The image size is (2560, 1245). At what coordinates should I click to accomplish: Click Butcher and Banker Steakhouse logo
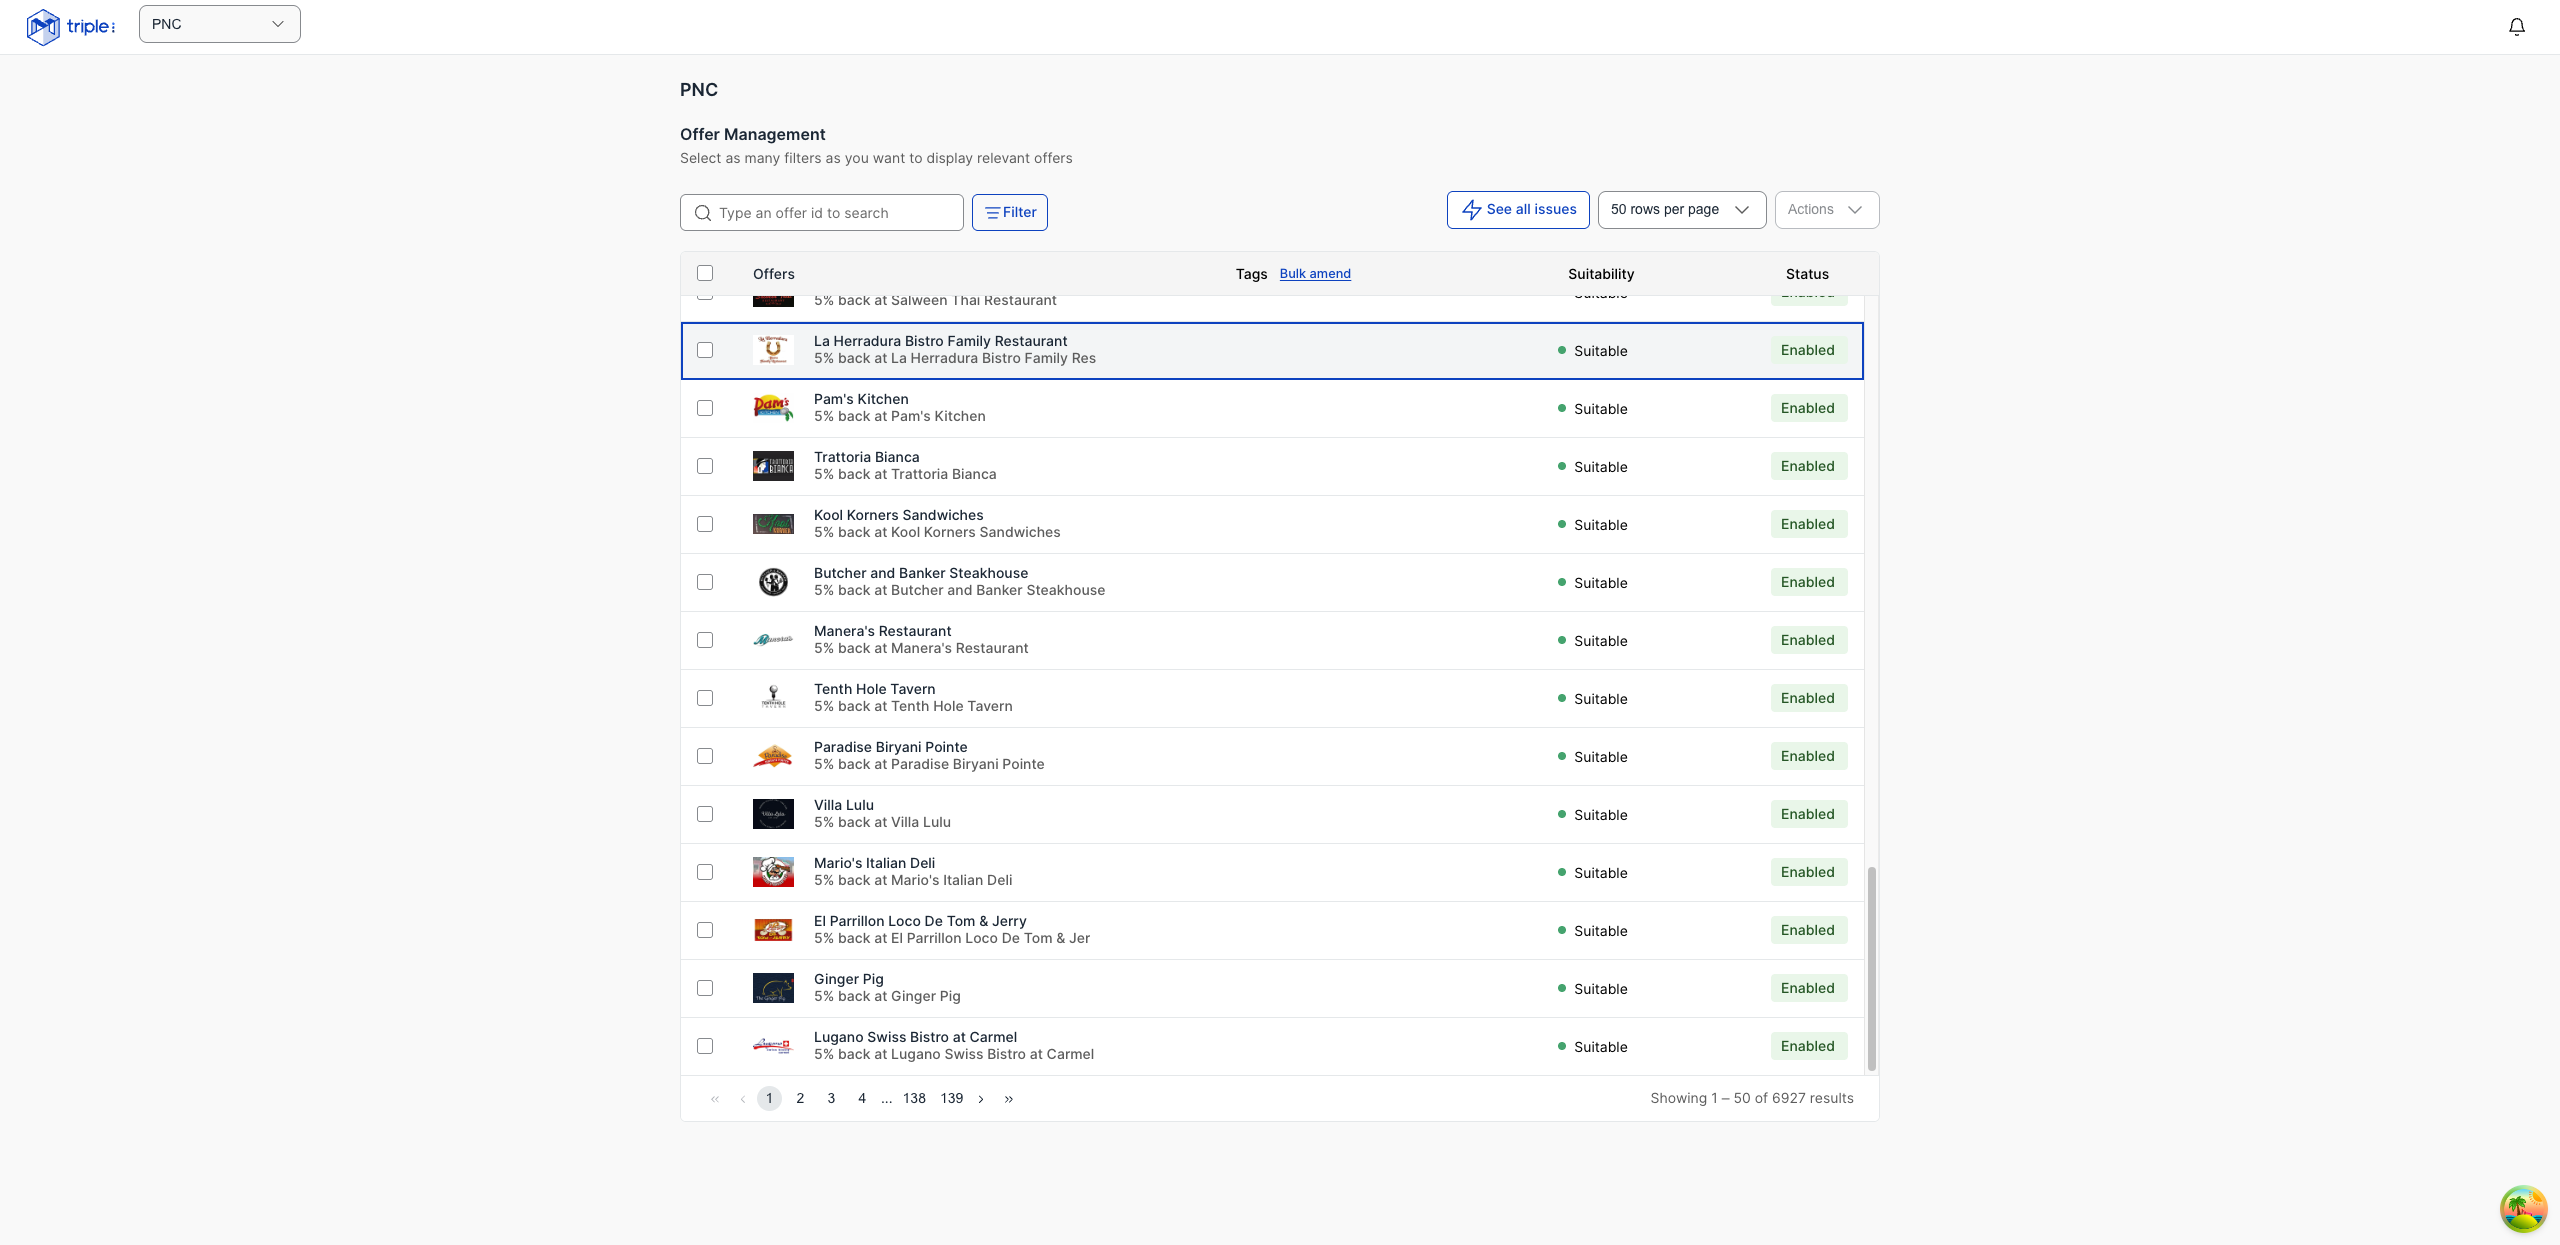[x=773, y=582]
